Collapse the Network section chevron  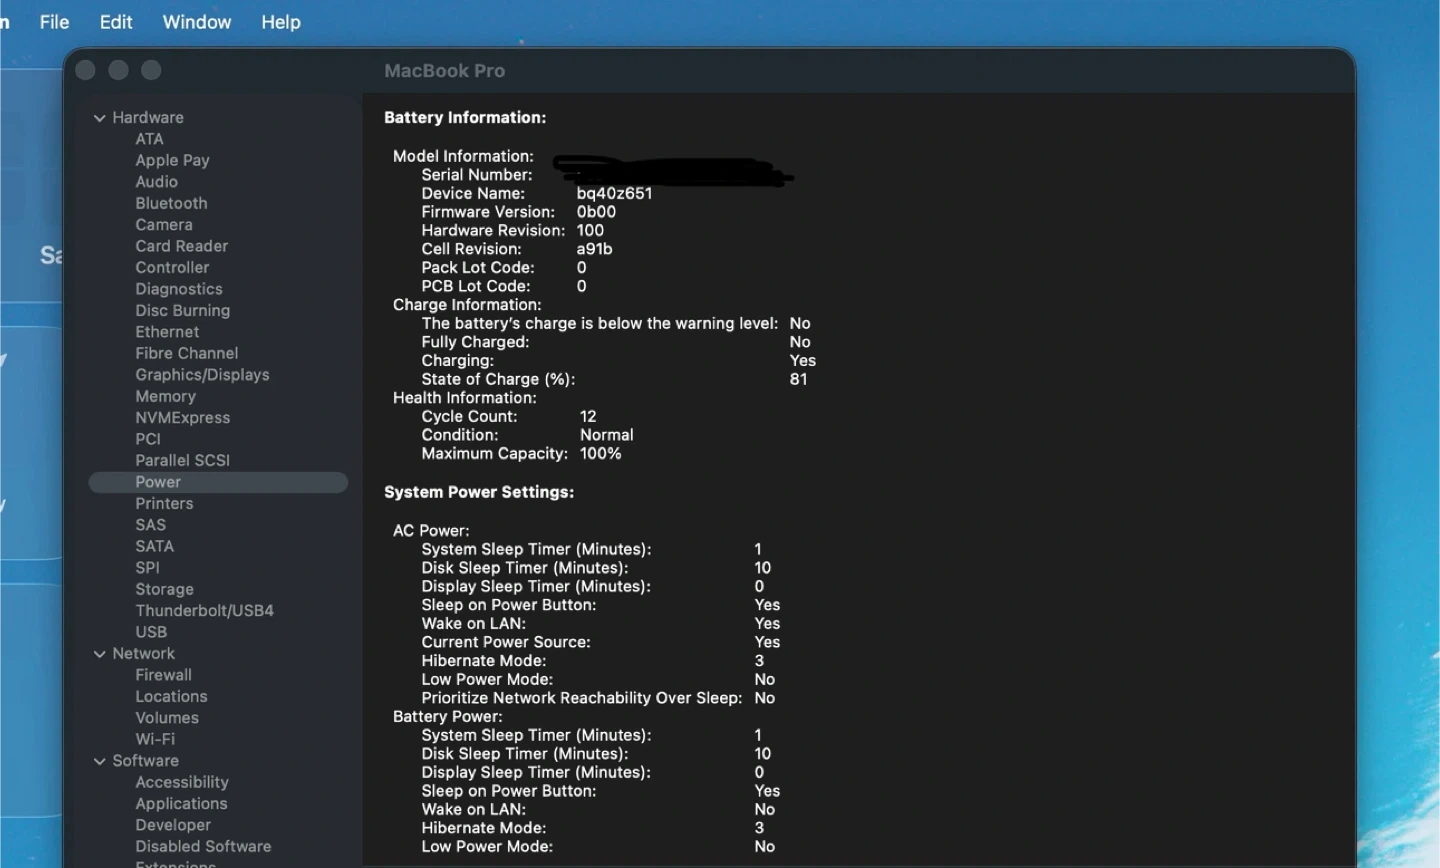100,654
